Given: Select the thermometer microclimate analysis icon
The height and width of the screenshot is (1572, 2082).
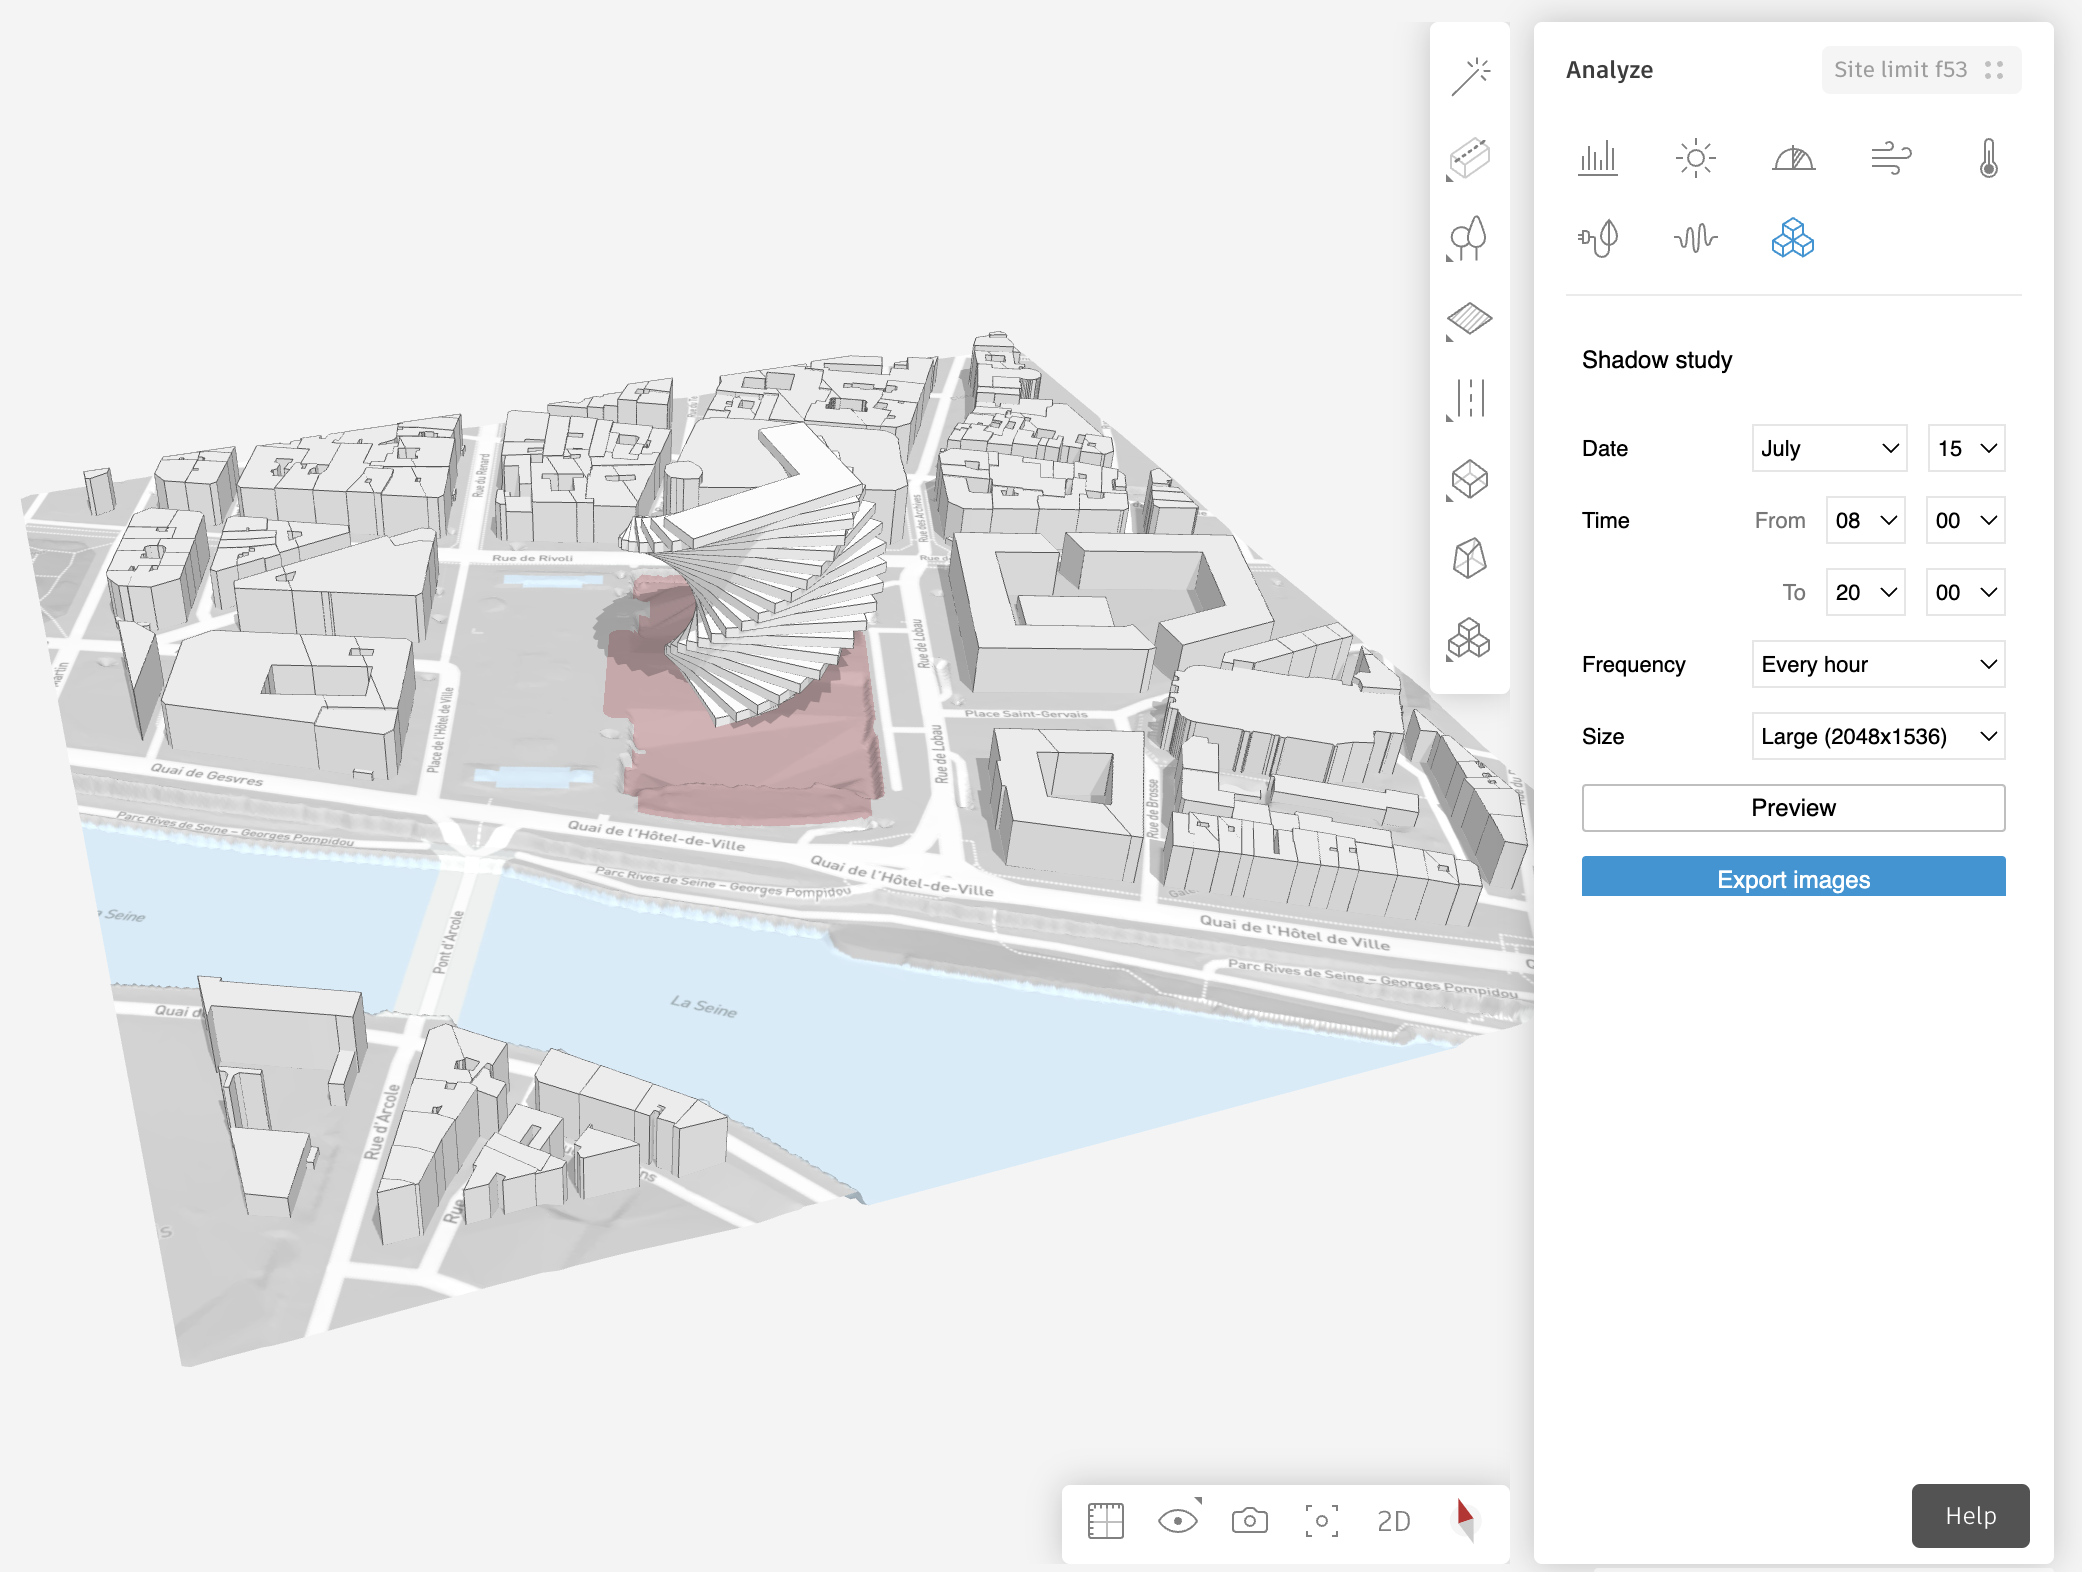Looking at the screenshot, I should [x=1987, y=157].
